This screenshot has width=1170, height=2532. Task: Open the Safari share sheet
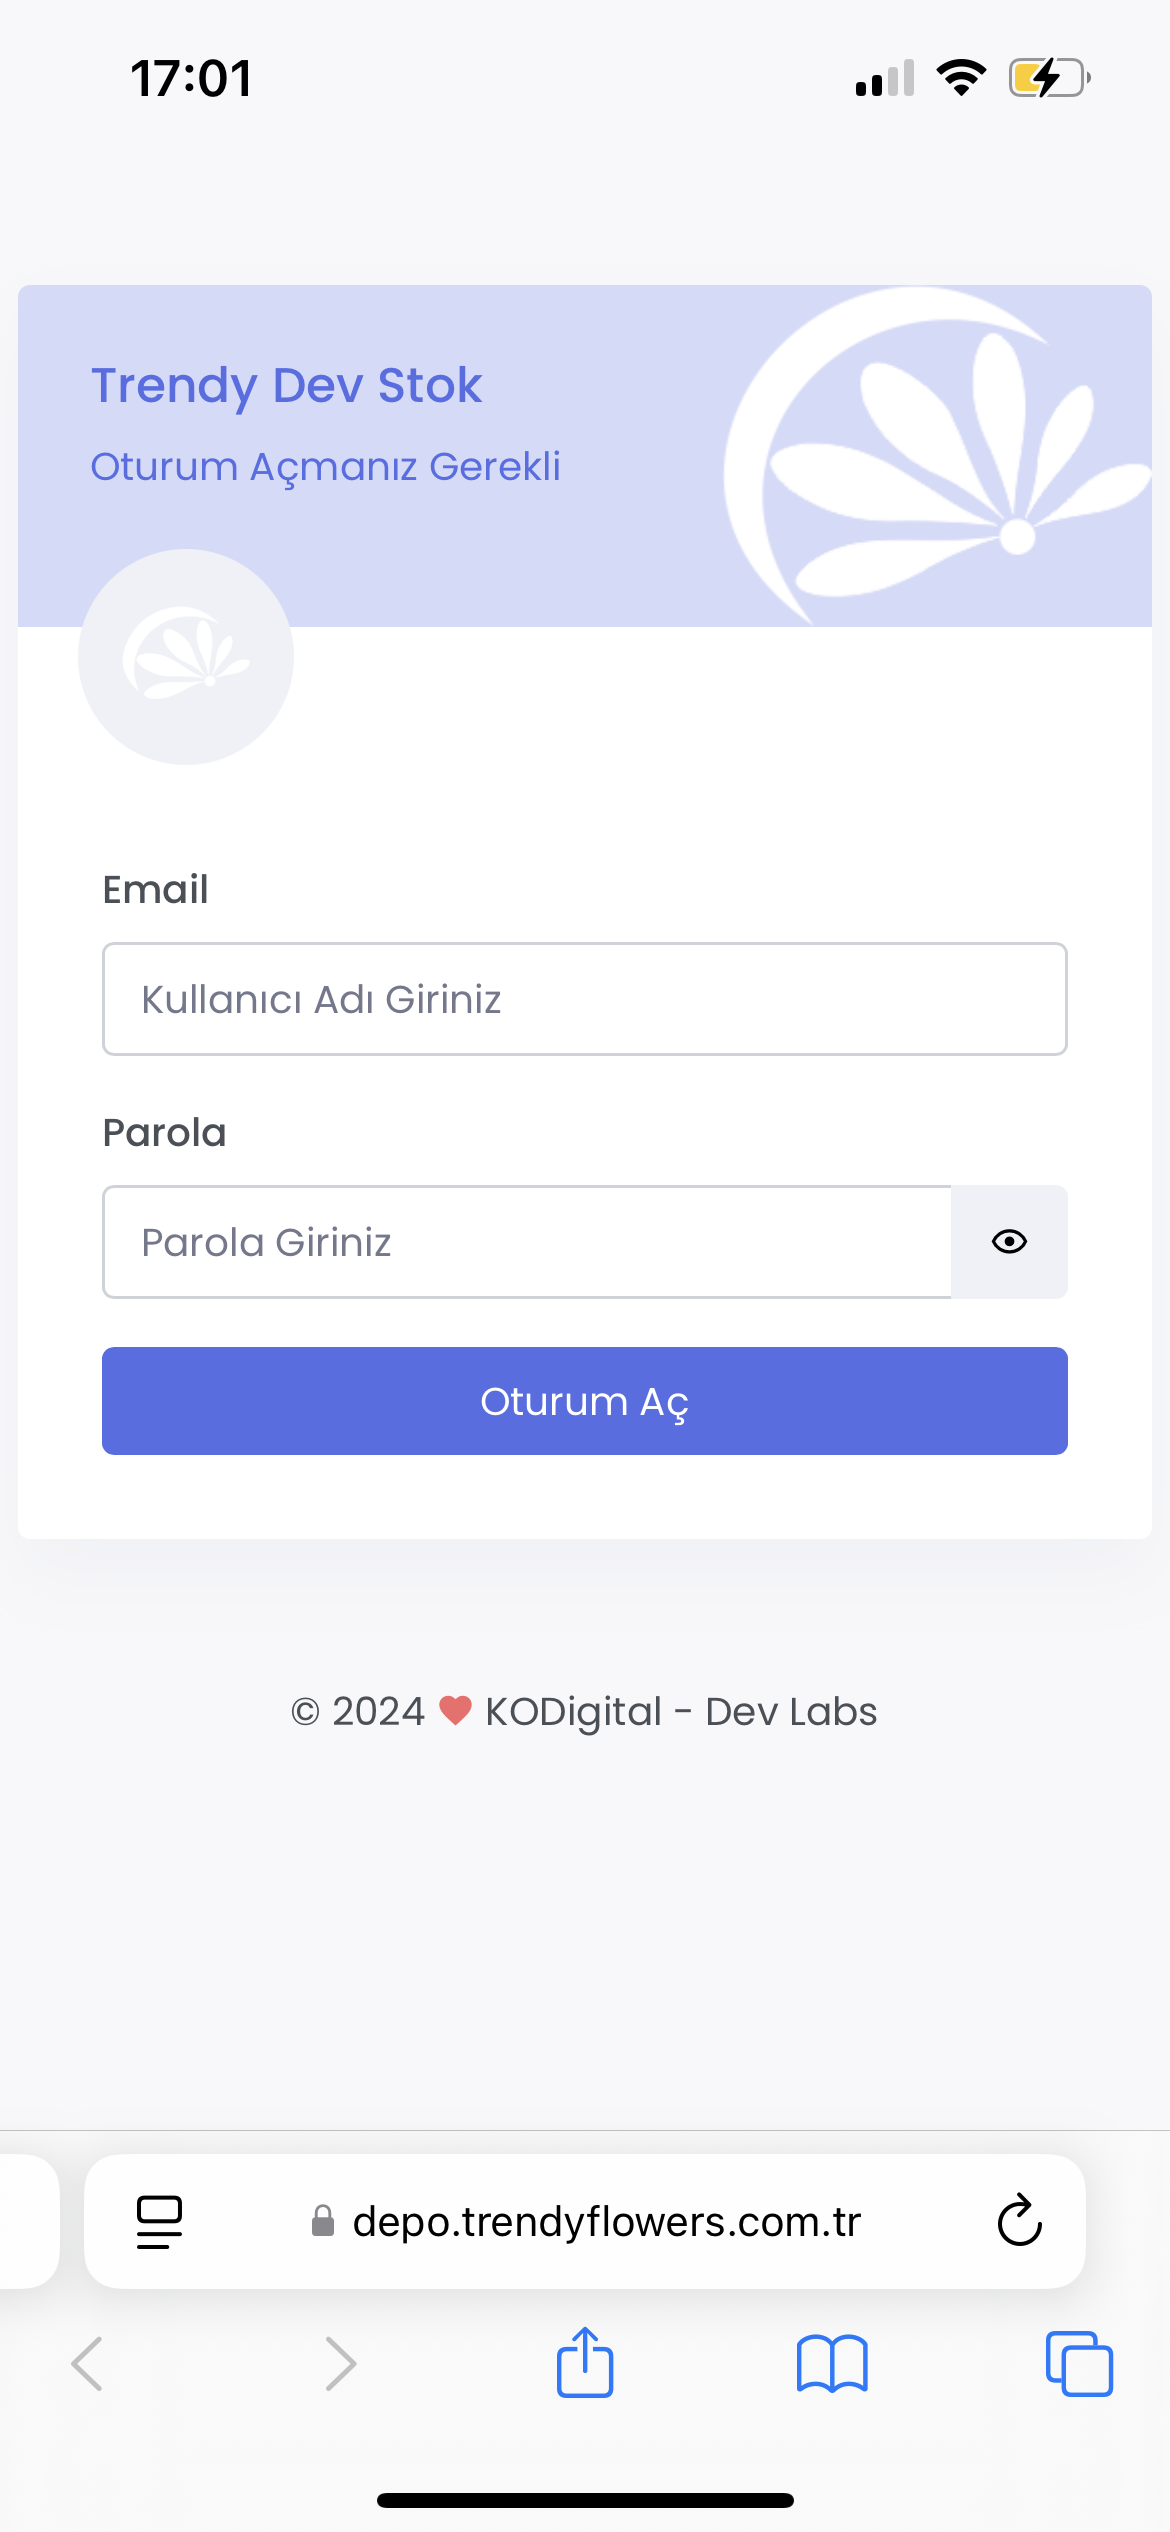coord(585,2363)
